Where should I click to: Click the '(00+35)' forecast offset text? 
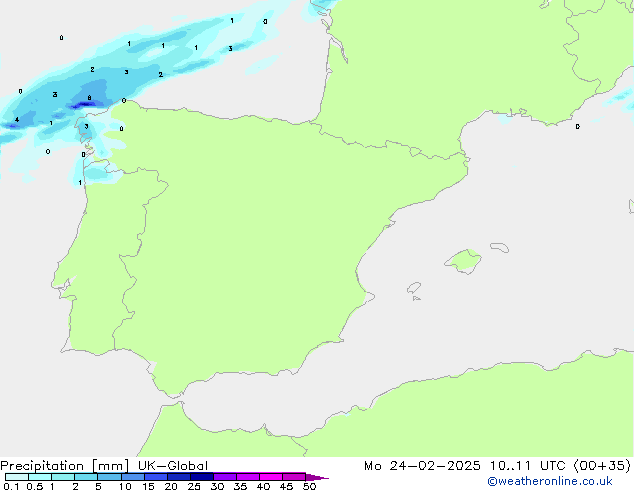coord(602,466)
